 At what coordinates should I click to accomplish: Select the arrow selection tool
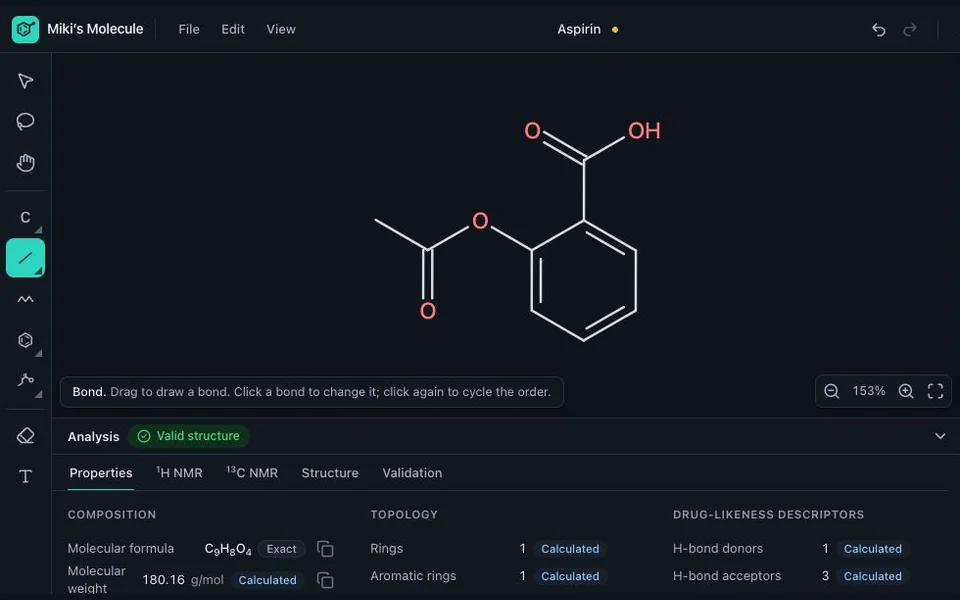point(25,81)
